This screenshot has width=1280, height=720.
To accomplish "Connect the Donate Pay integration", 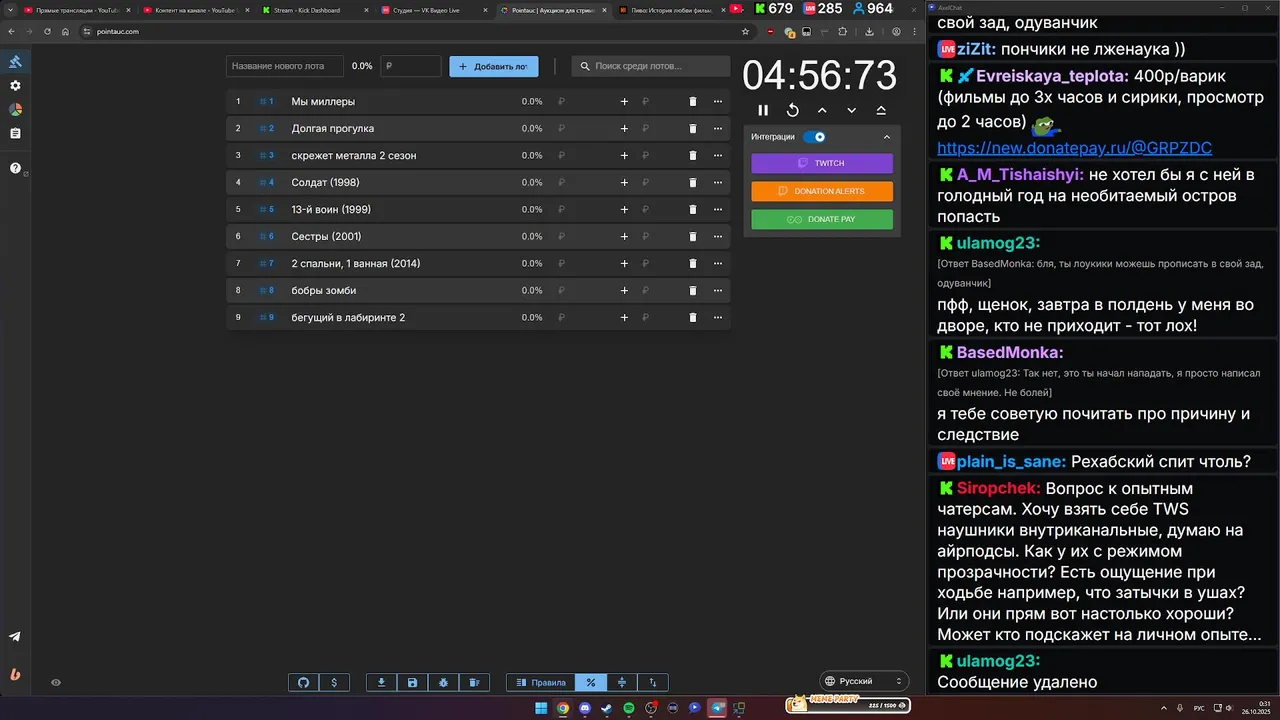I will pyautogui.click(x=822, y=219).
